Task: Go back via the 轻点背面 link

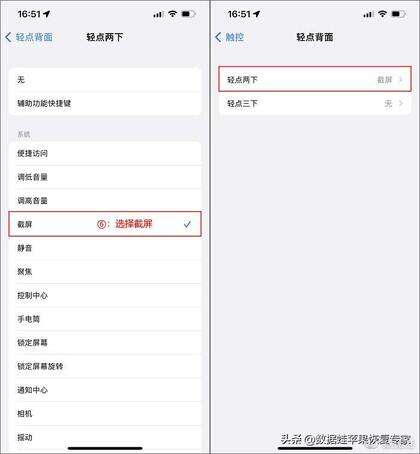Action: (x=34, y=37)
